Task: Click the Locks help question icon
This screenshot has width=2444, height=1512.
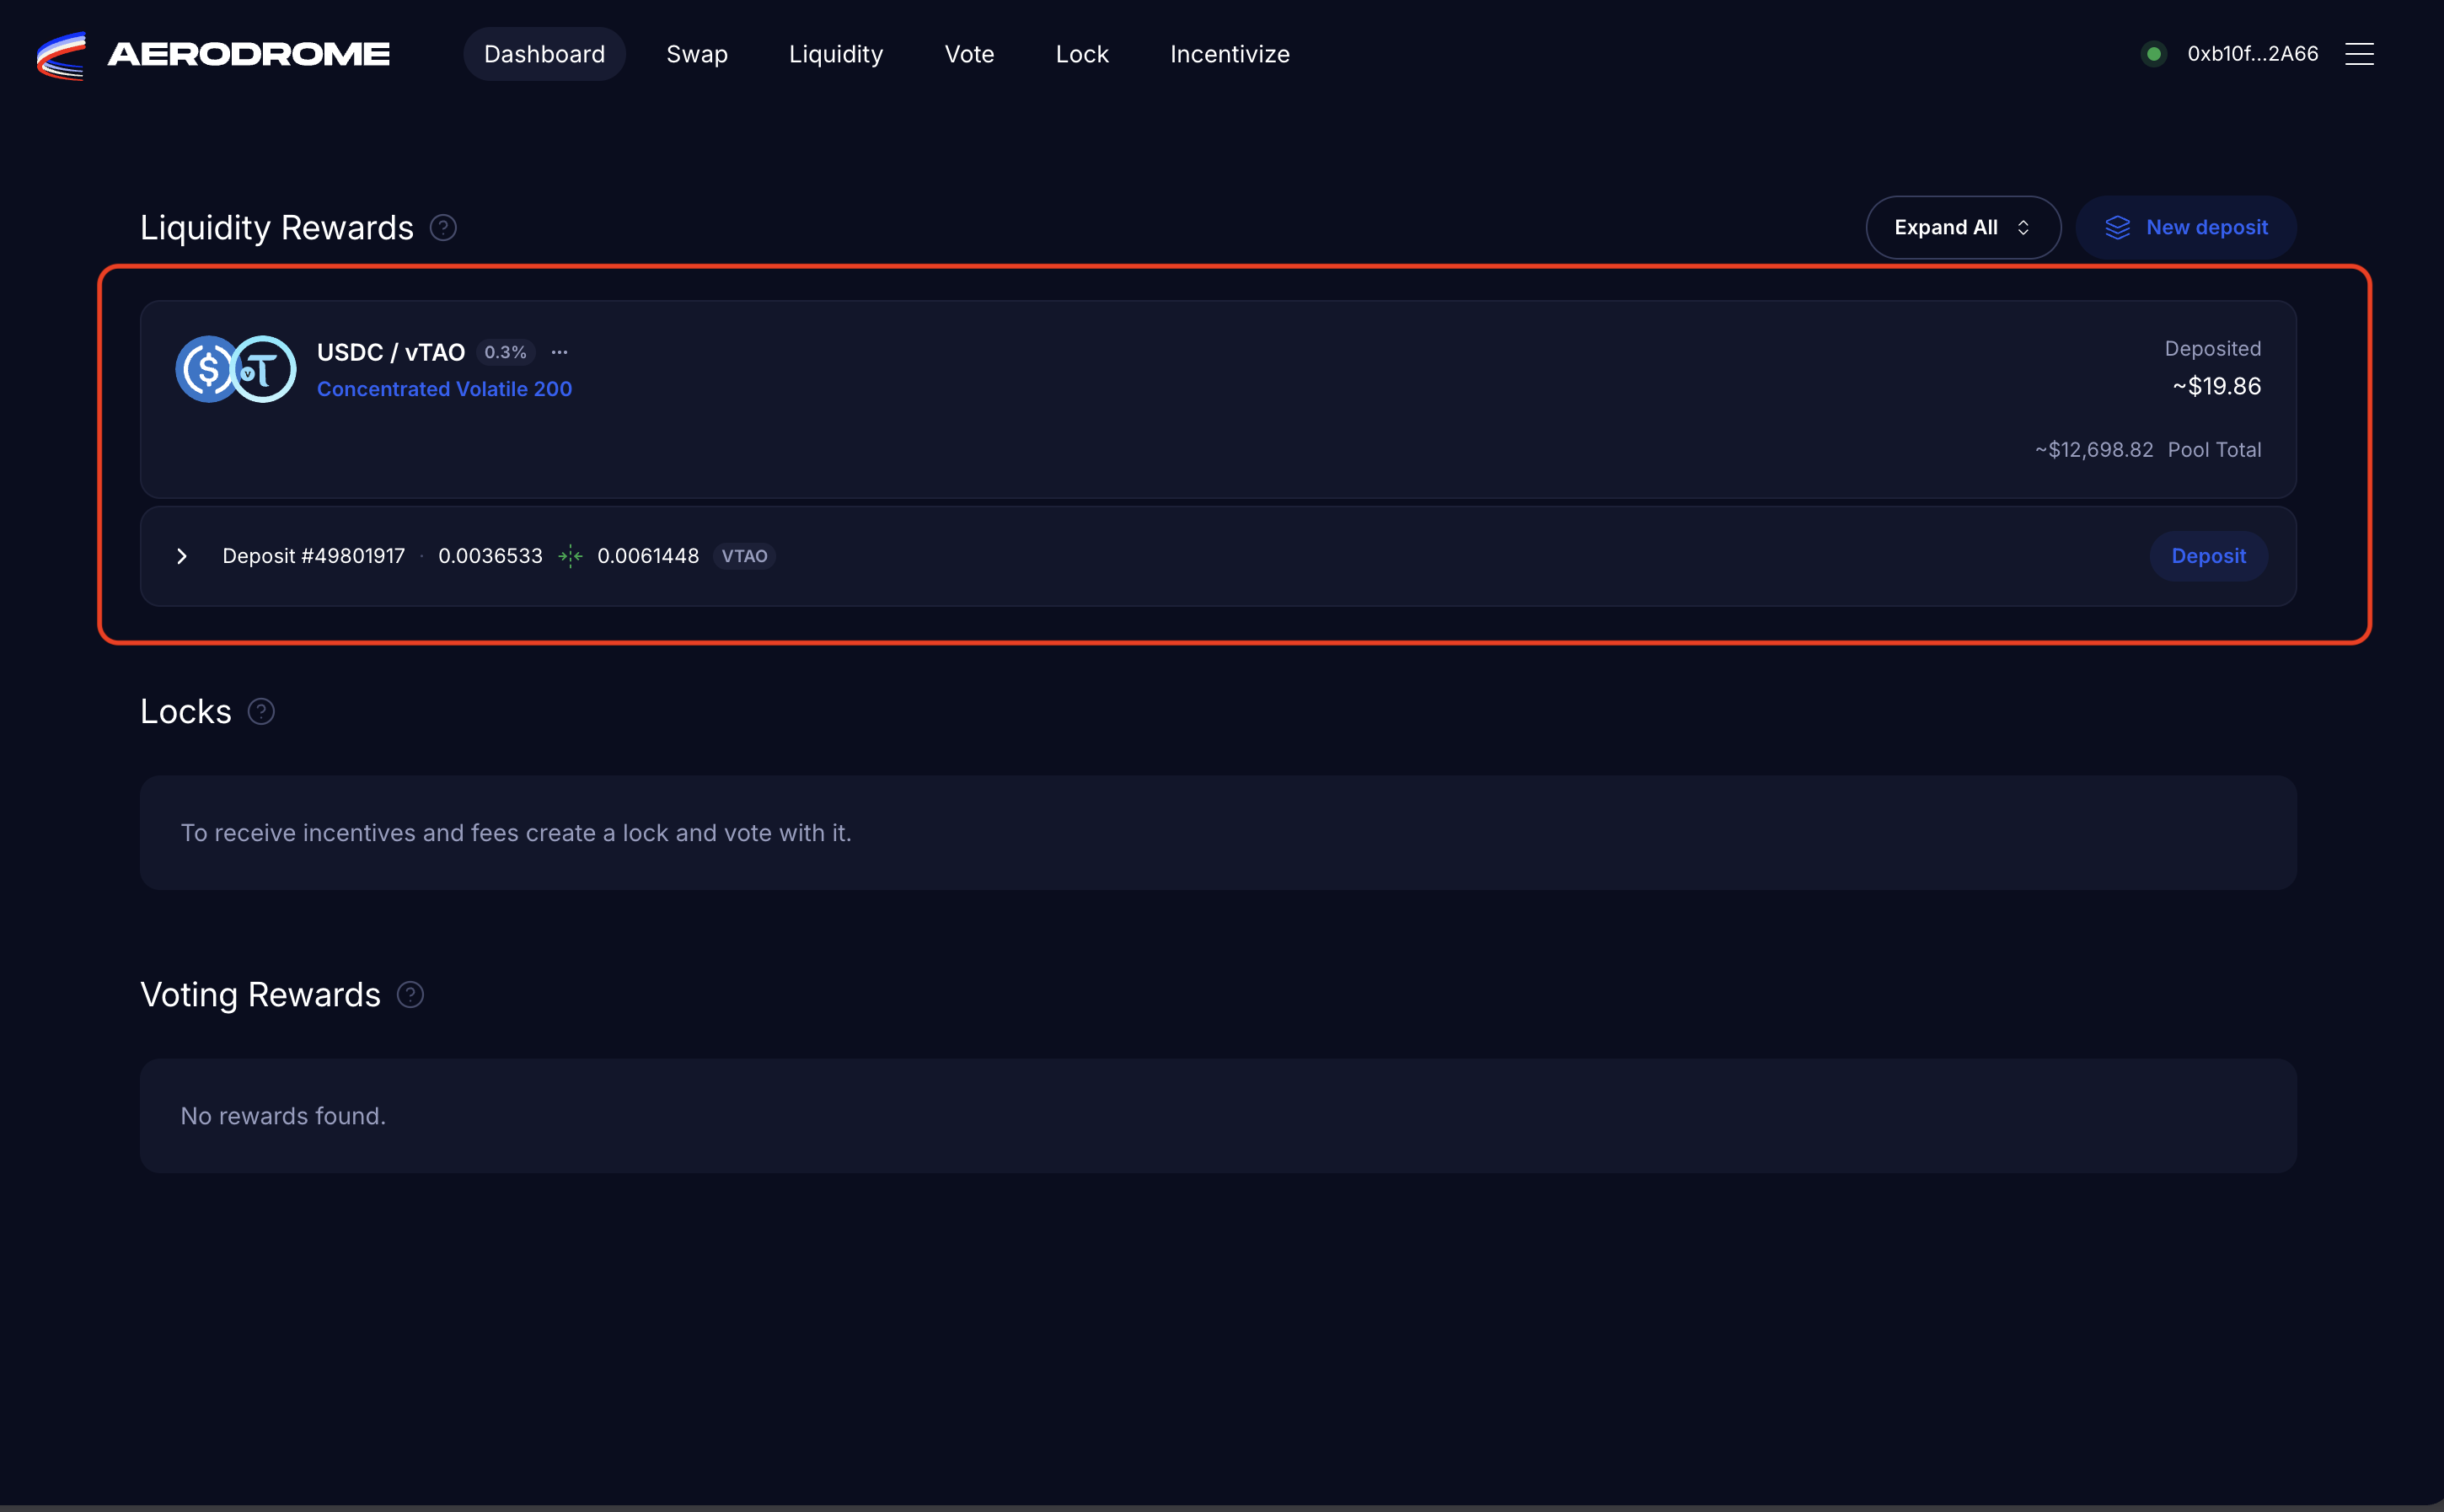Action: click(x=261, y=711)
